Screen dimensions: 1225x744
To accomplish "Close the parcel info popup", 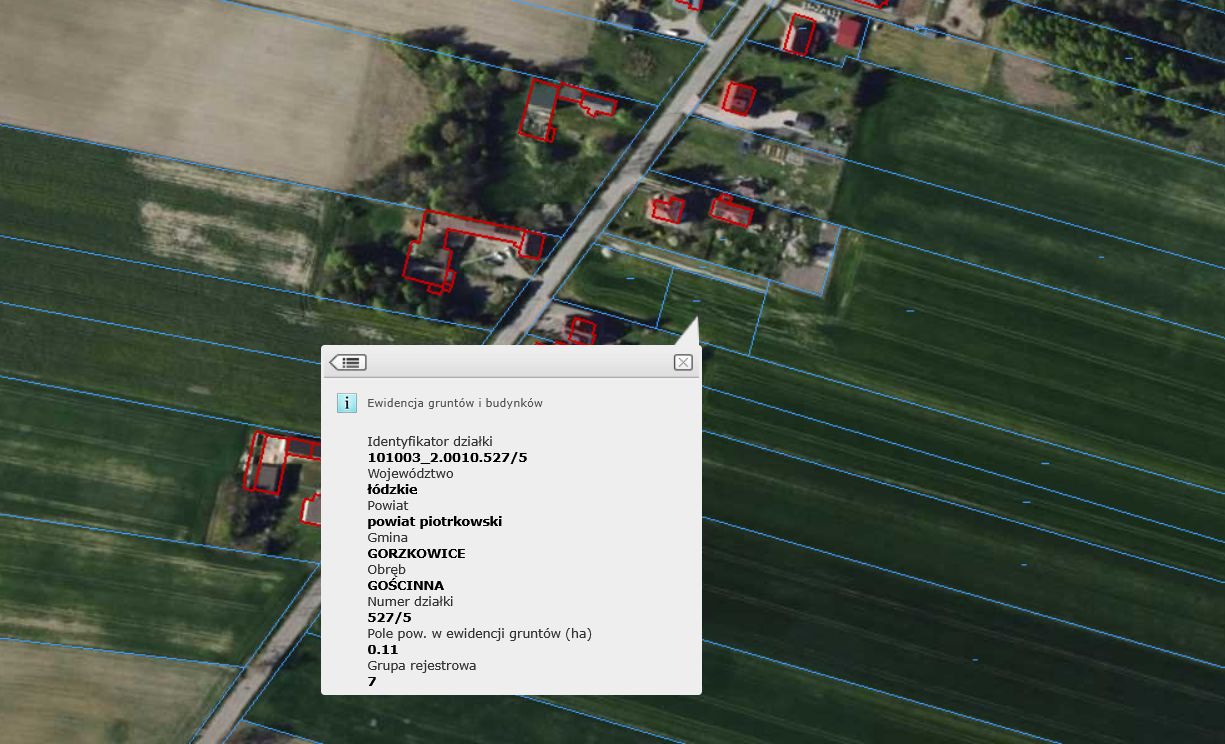I will pyautogui.click(x=683, y=362).
